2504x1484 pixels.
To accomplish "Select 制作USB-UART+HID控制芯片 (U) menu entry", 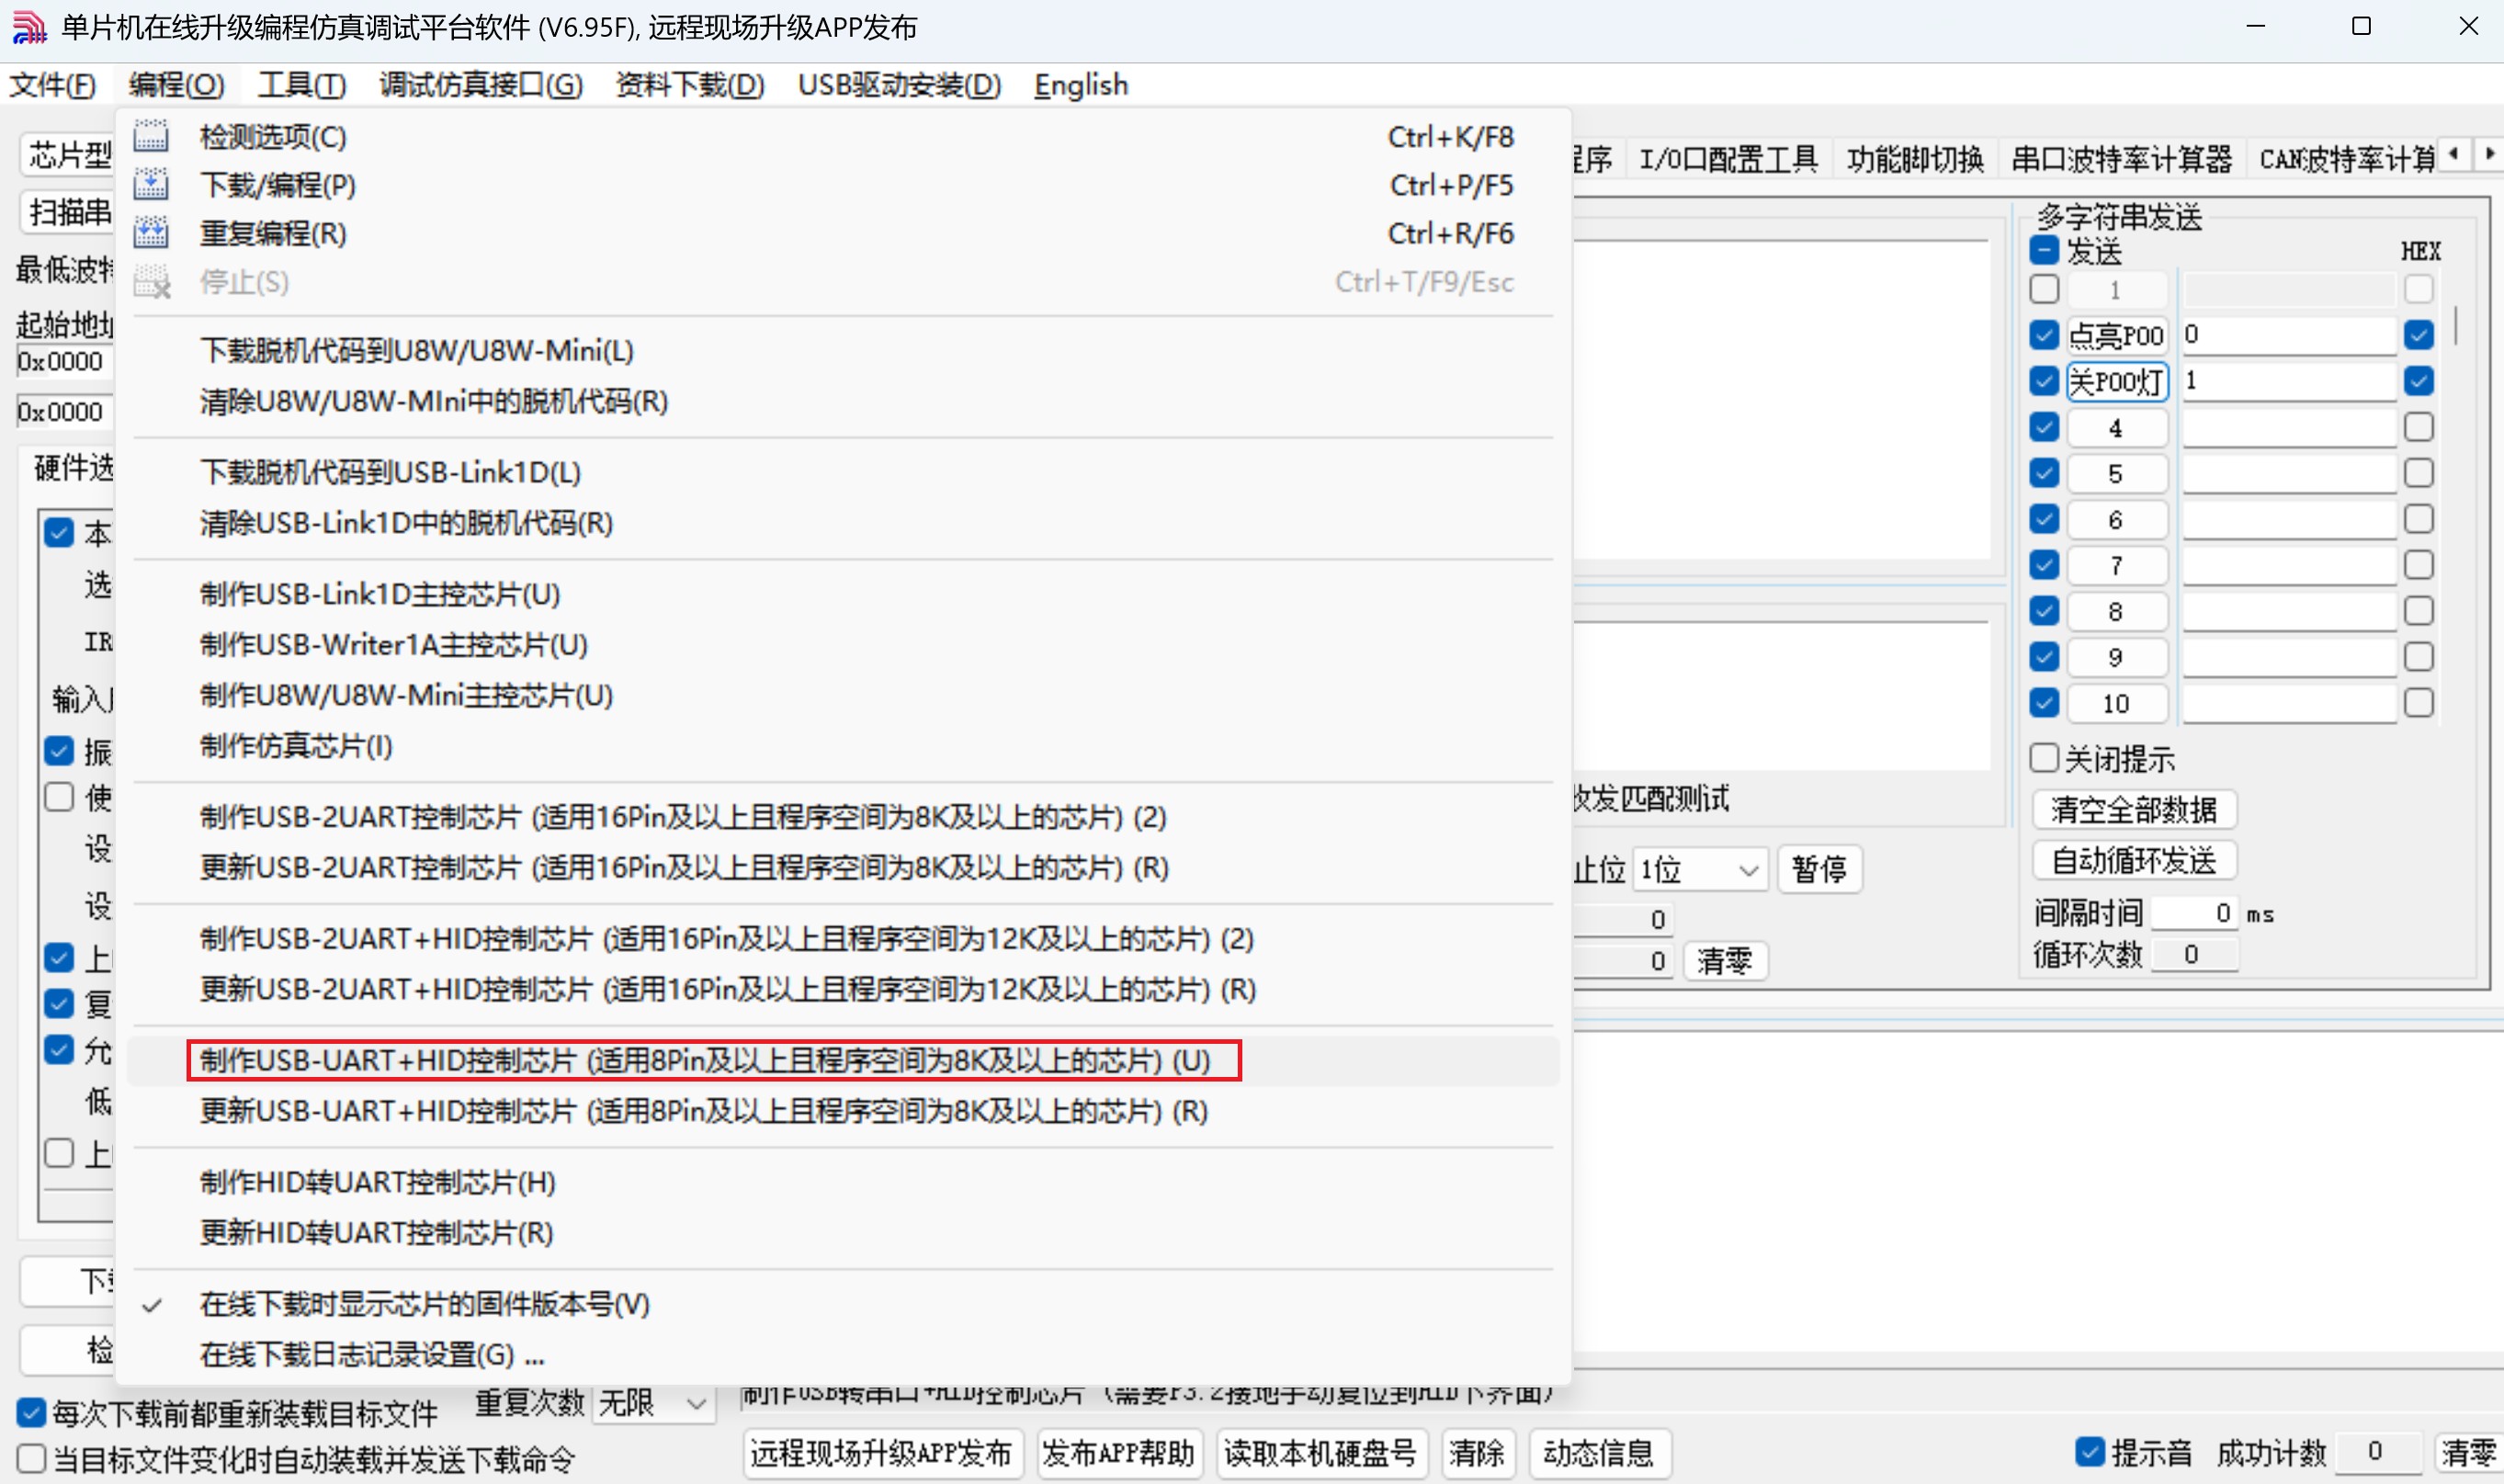I will tap(704, 1060).
